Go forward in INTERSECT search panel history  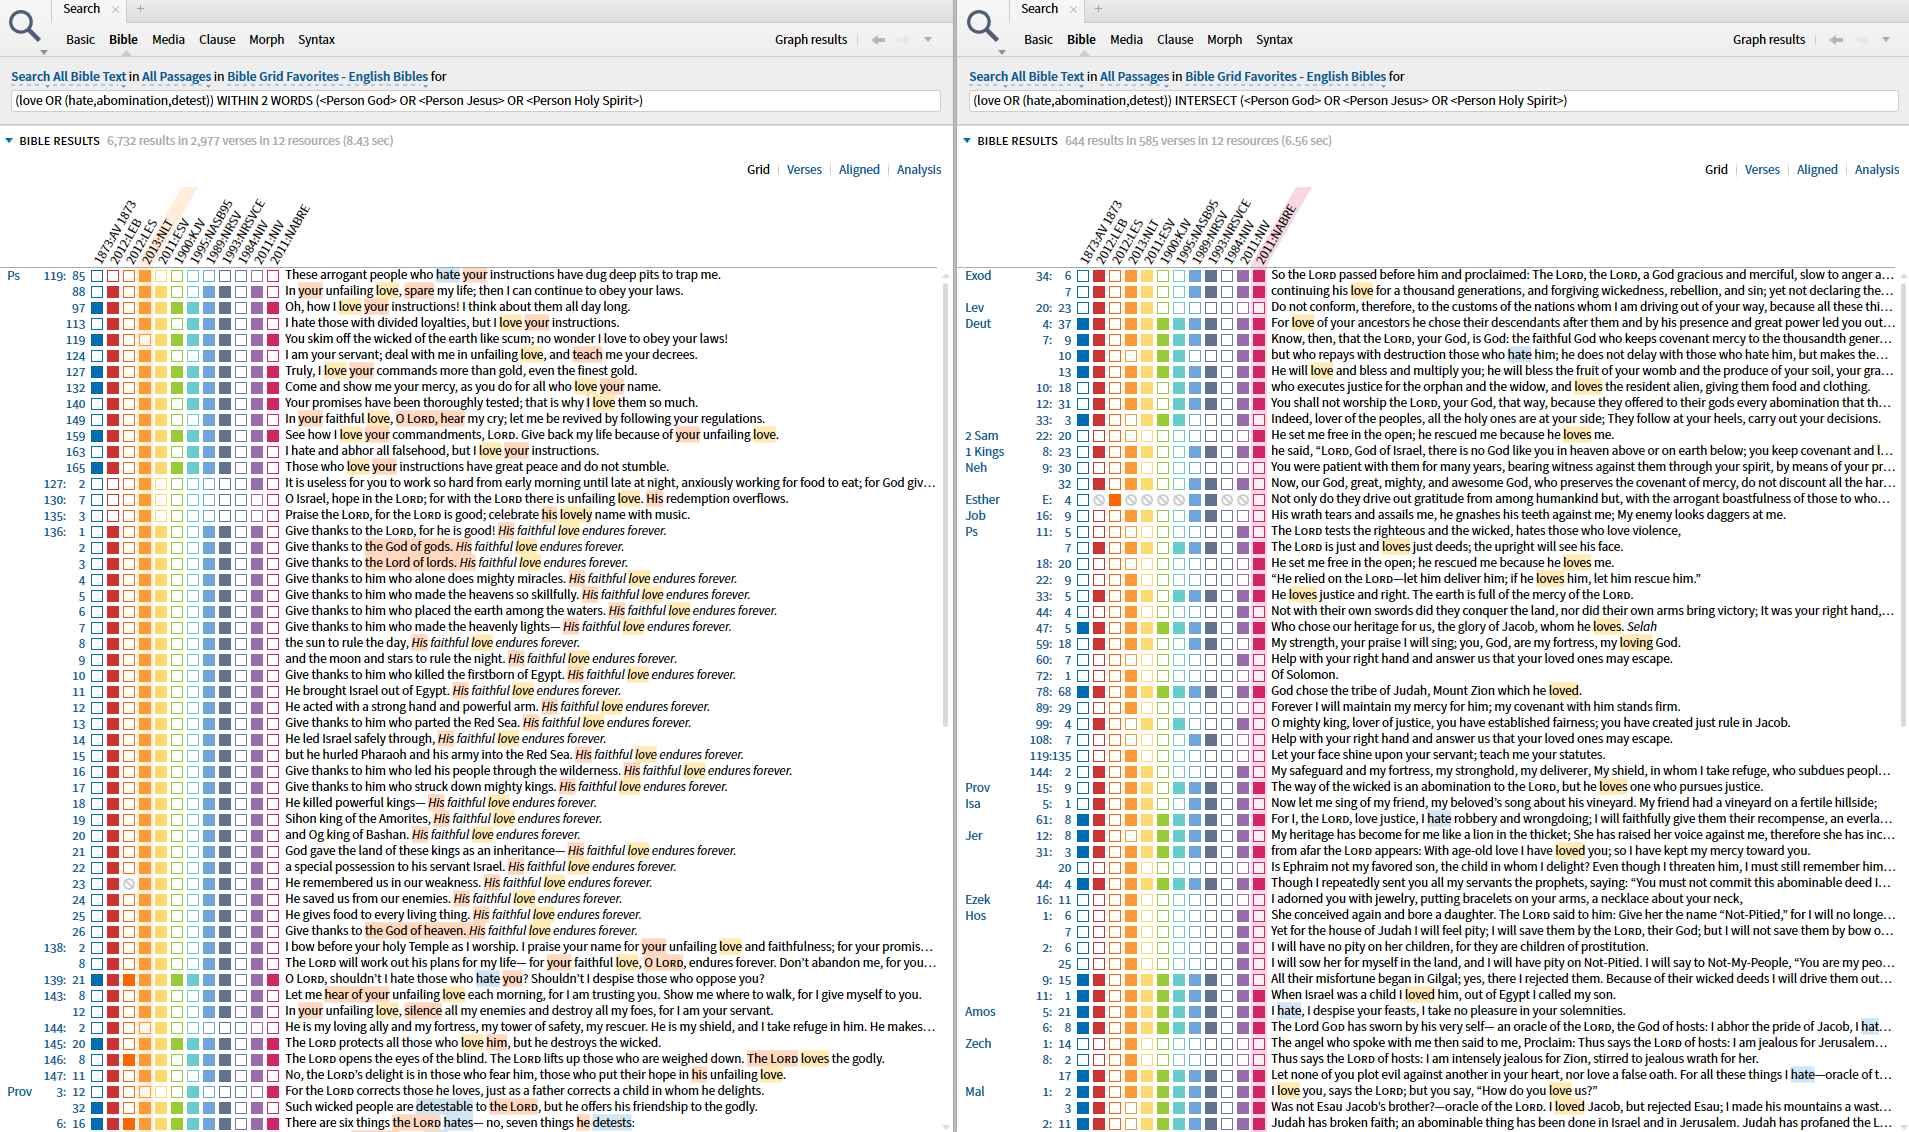tap(1861, 40)
